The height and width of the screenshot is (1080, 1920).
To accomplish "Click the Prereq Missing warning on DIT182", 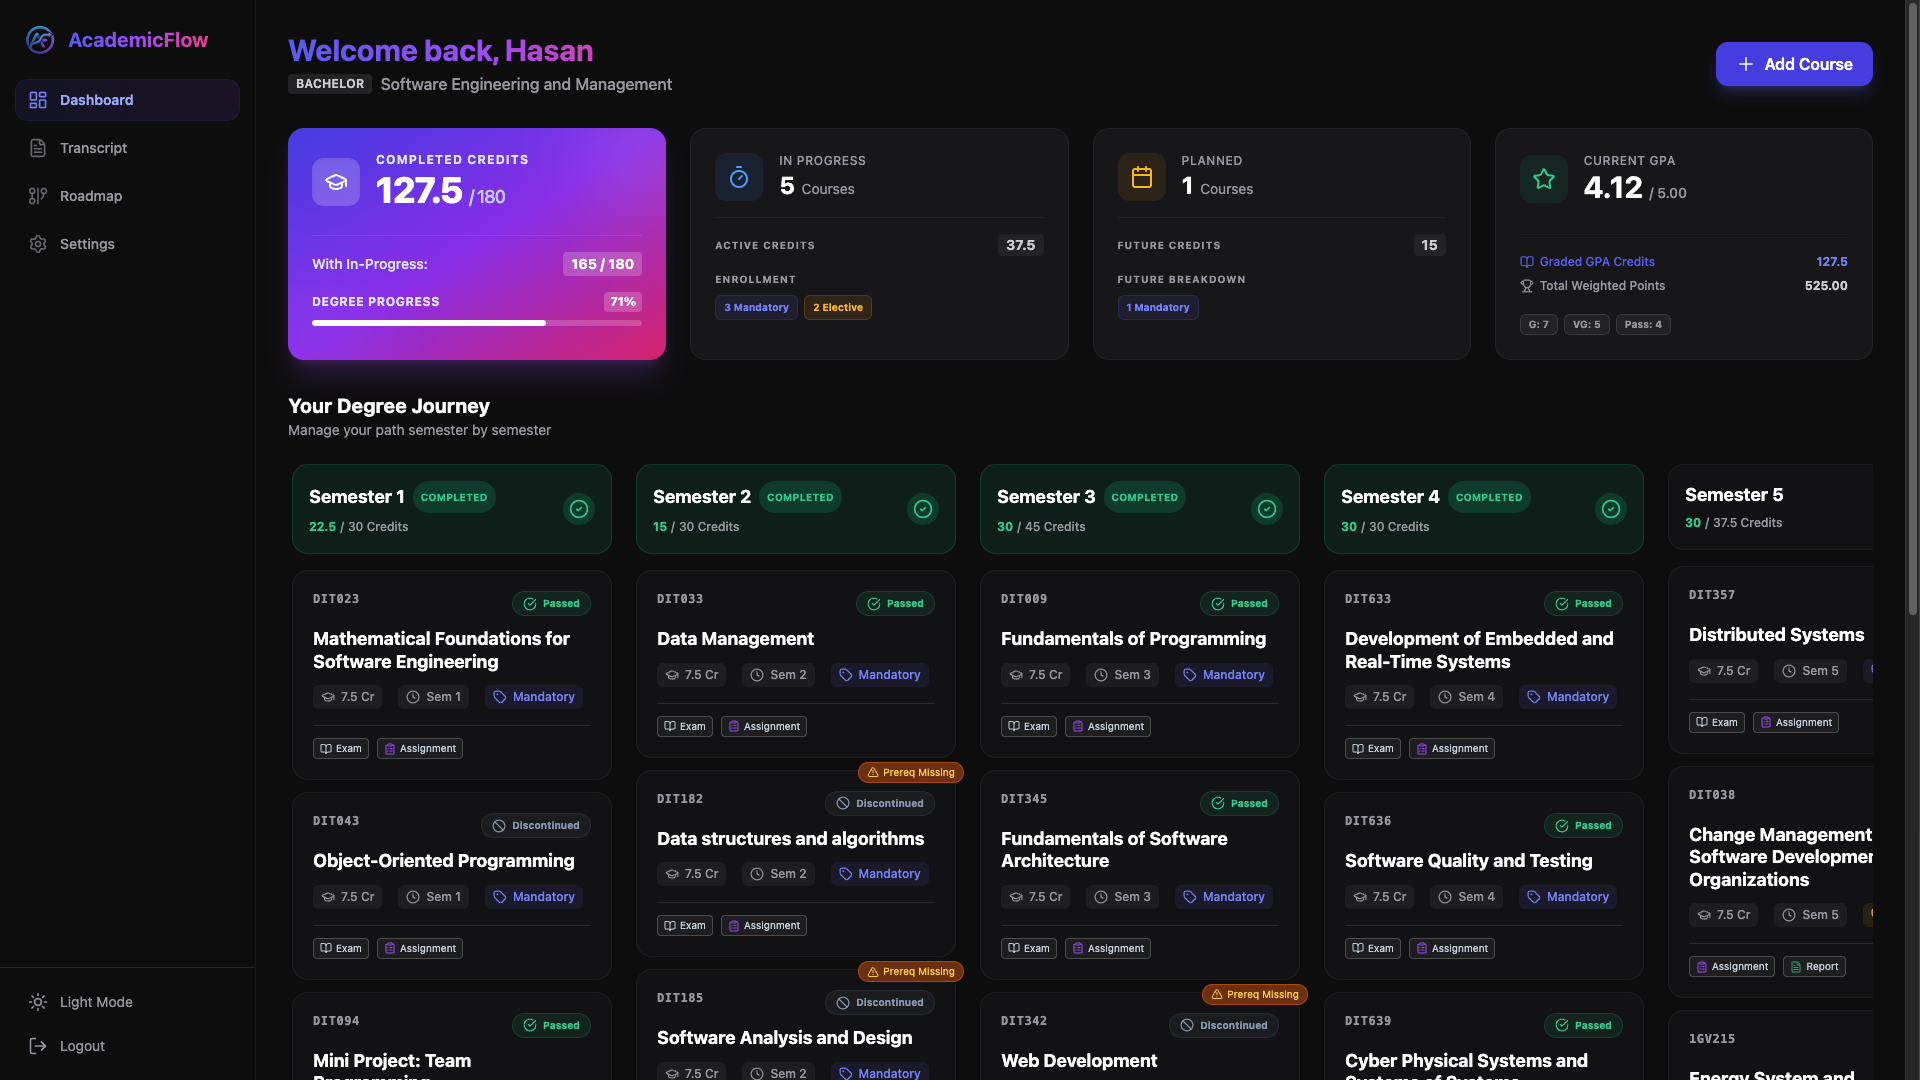I will 911,773.
